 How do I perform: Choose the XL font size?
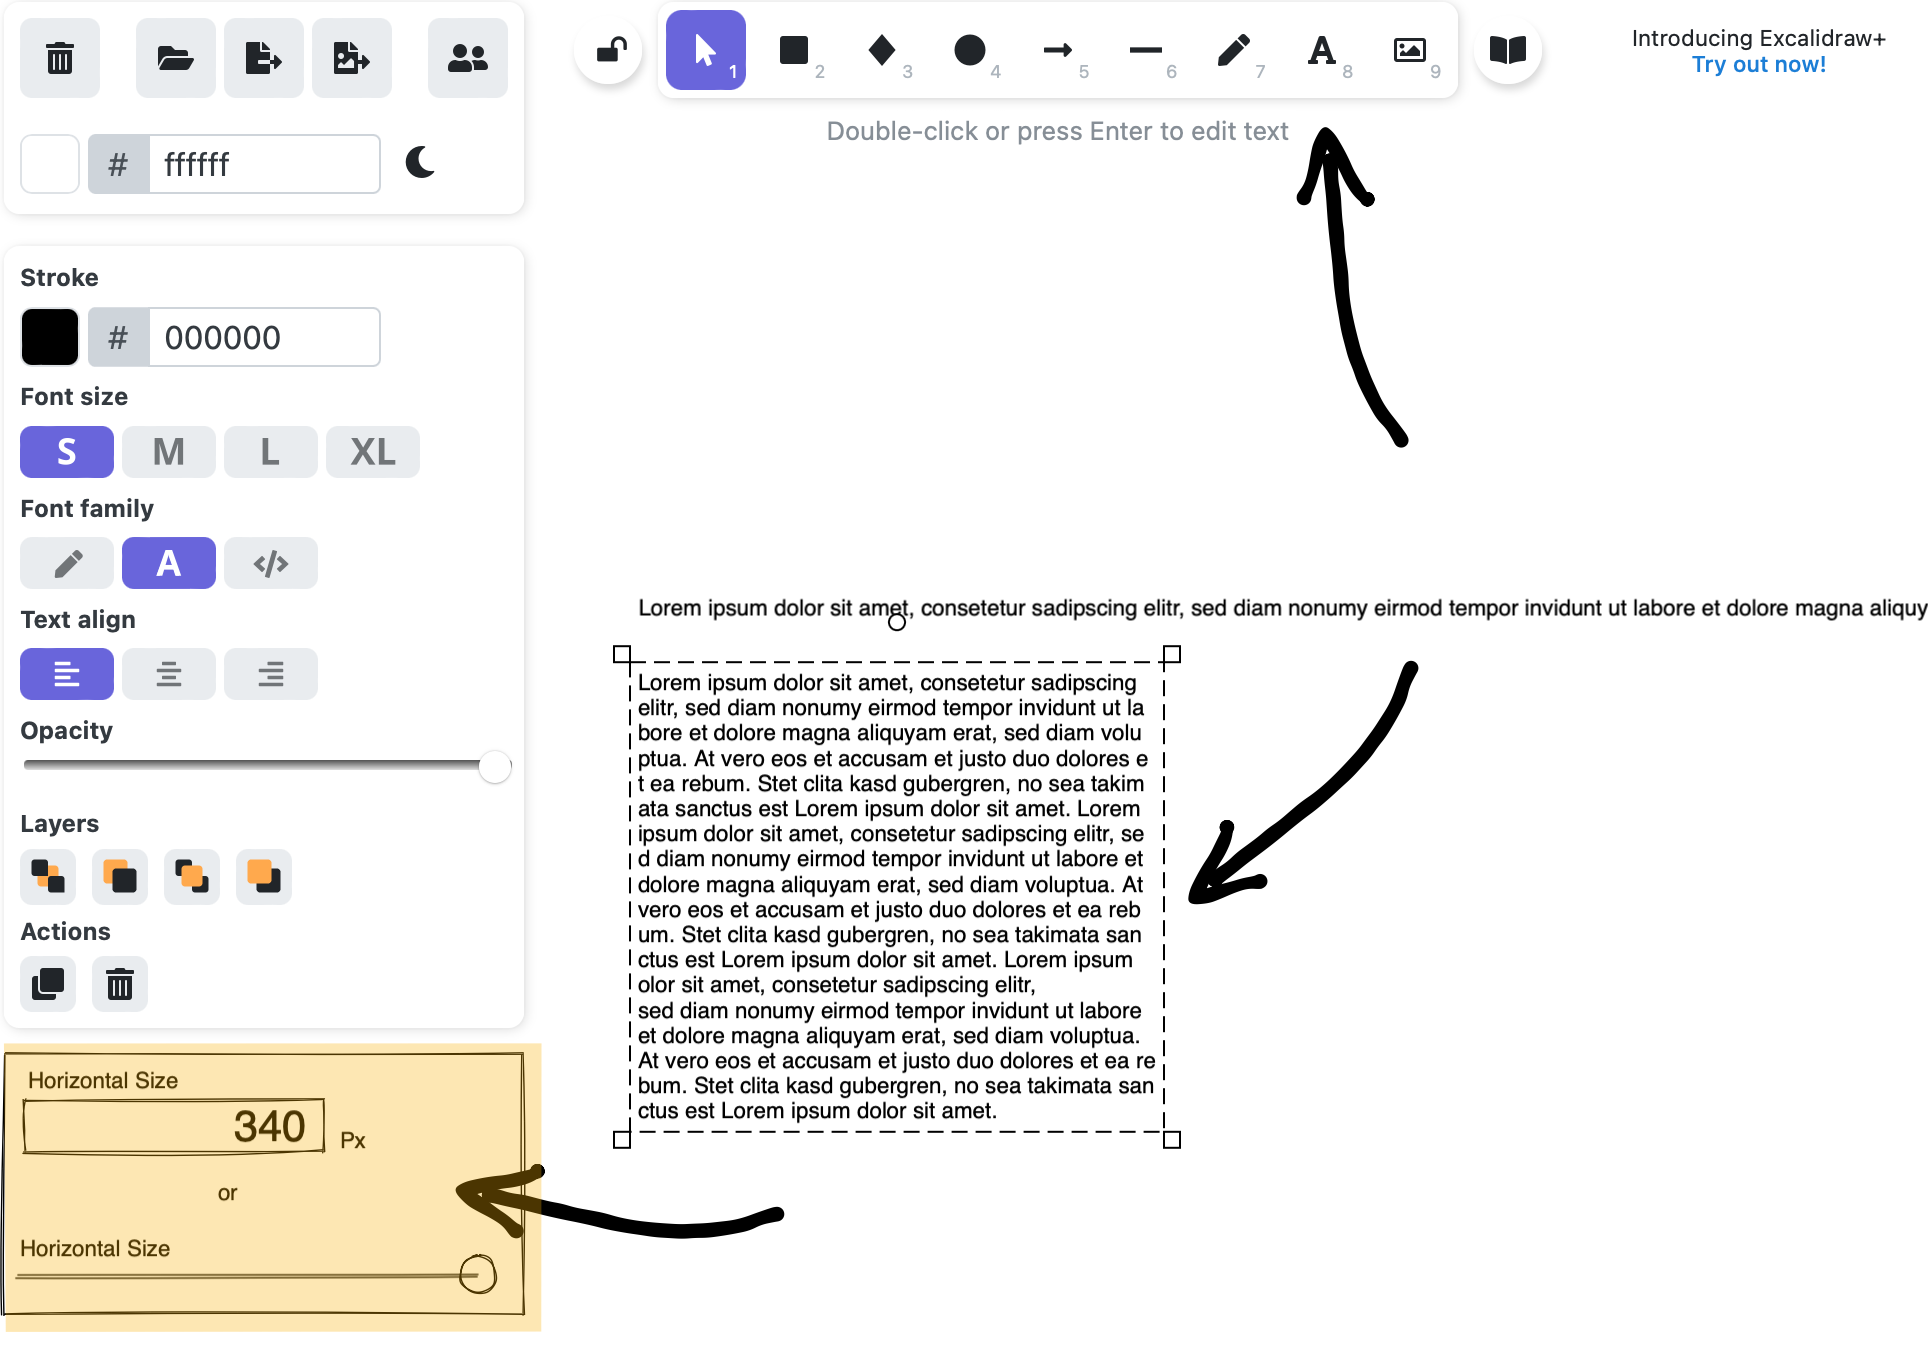(x=371, y=452)
